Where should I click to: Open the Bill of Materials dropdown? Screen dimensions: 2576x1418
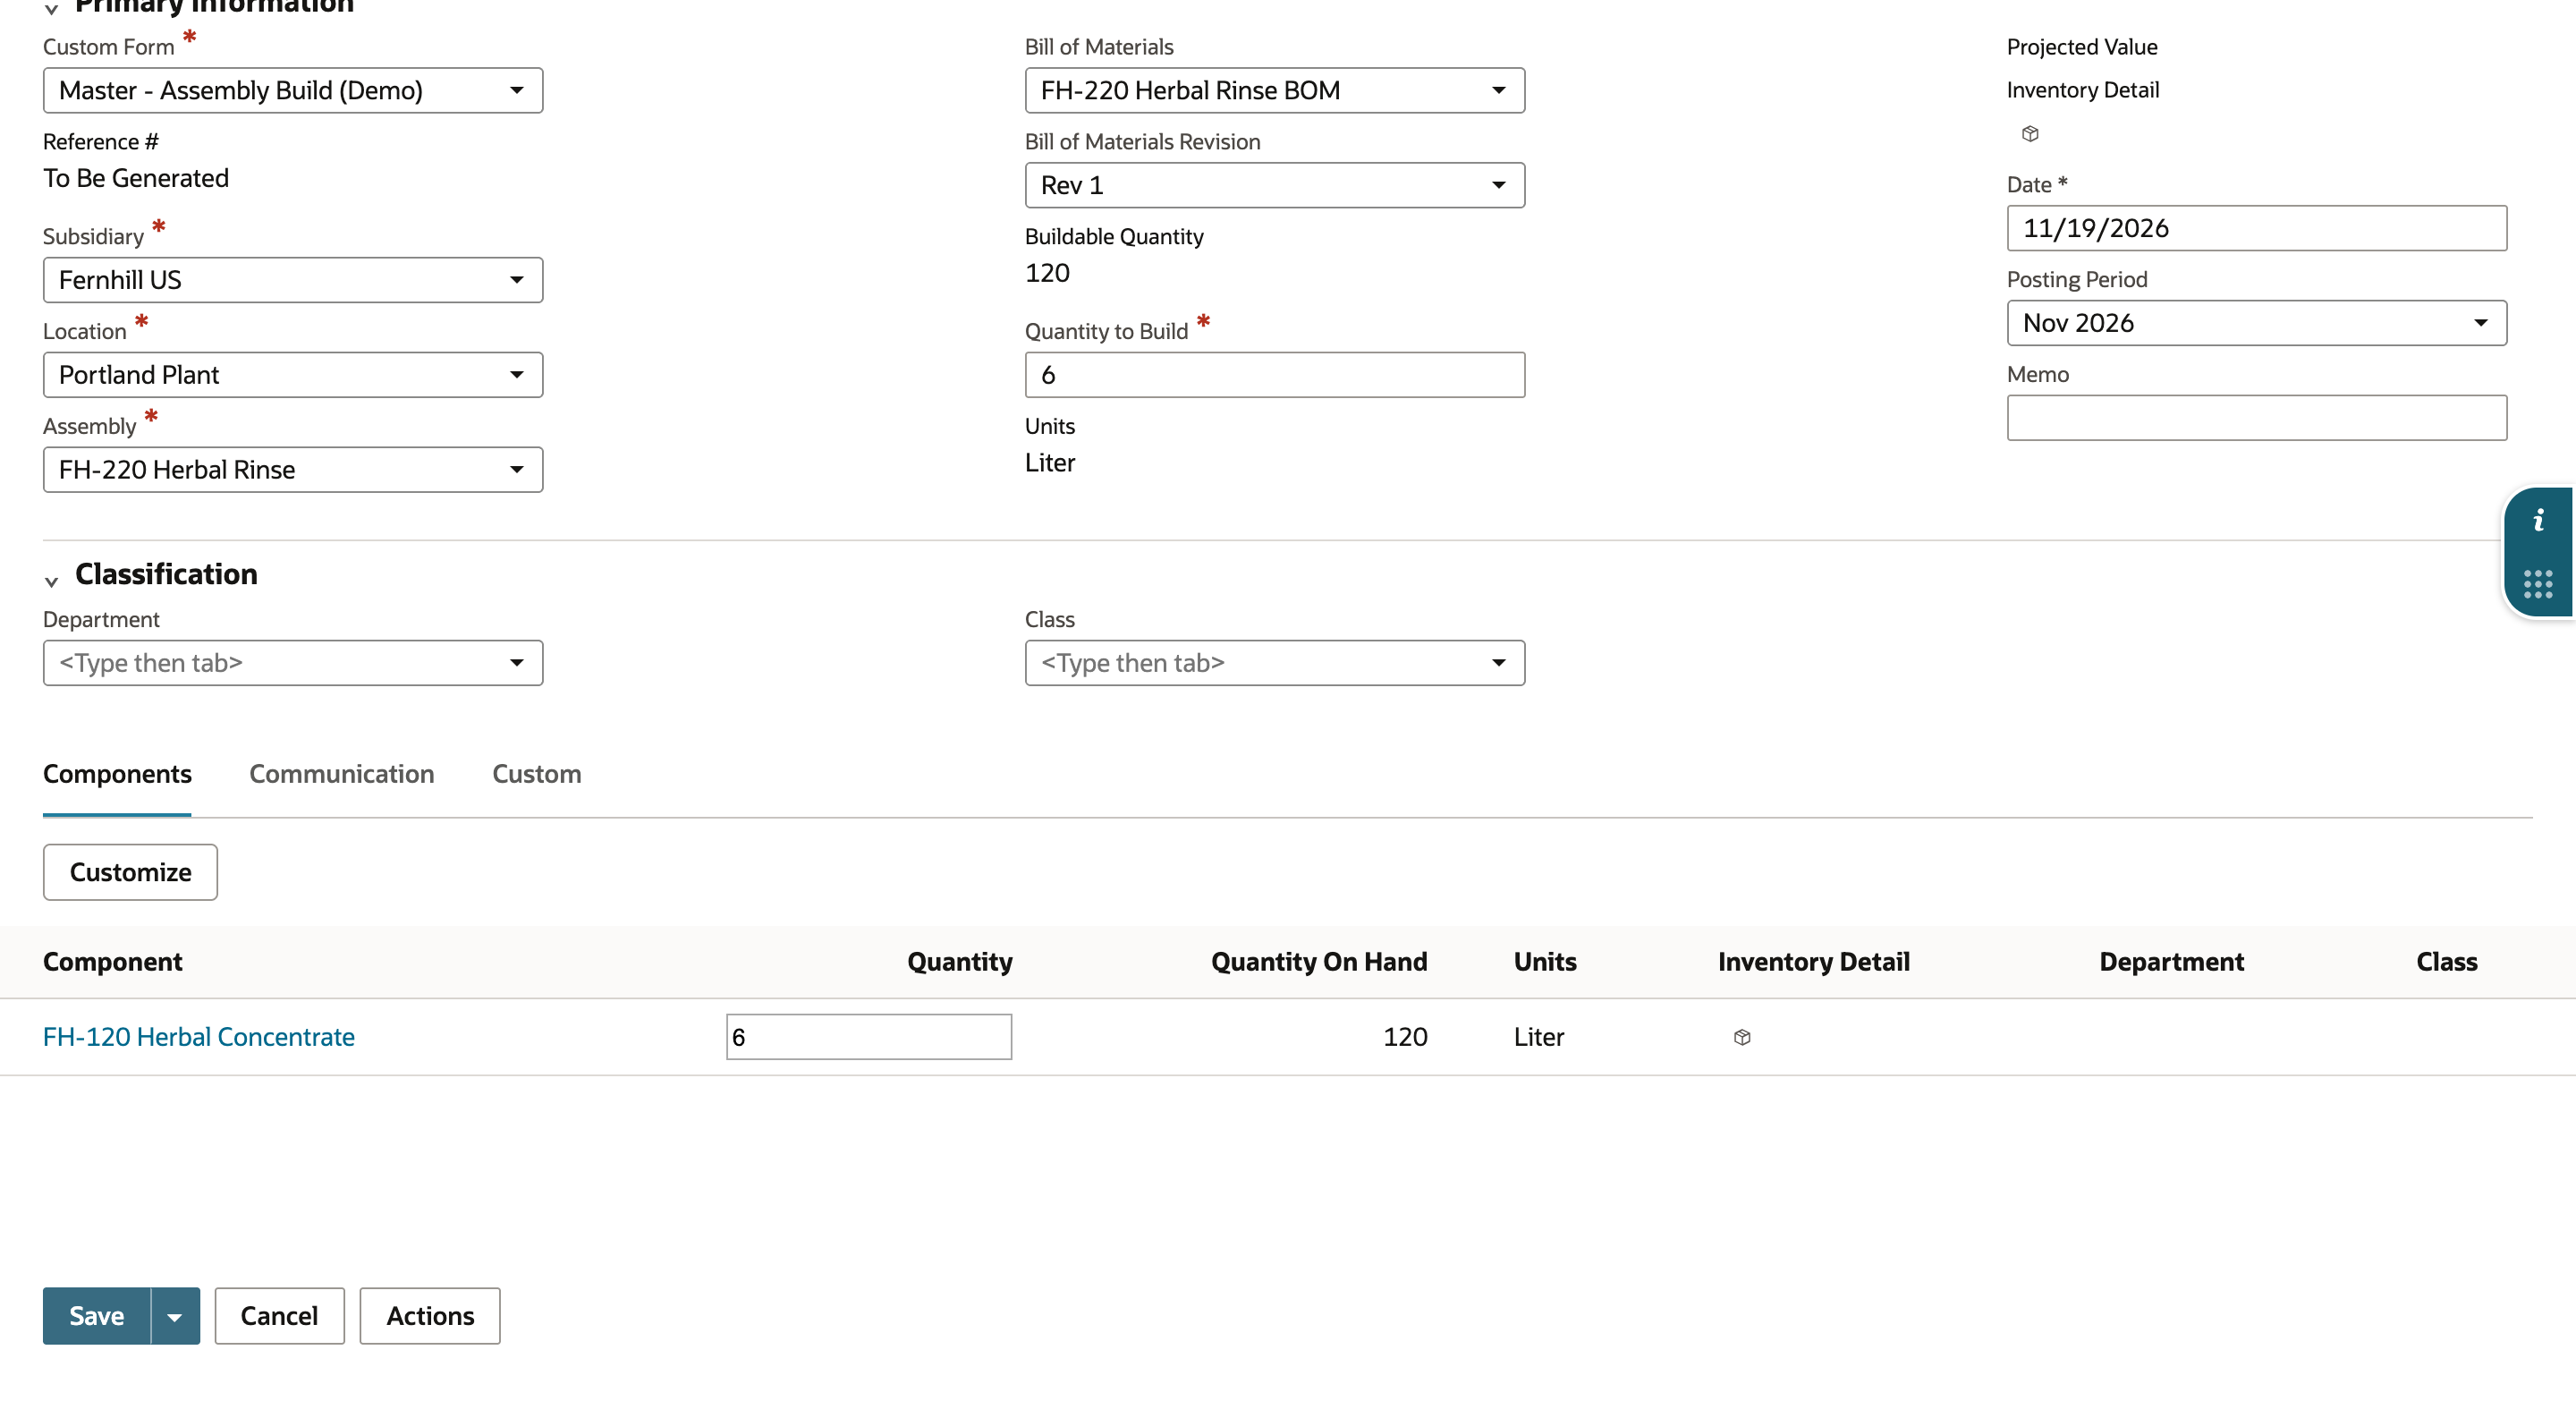point(1275,90)
